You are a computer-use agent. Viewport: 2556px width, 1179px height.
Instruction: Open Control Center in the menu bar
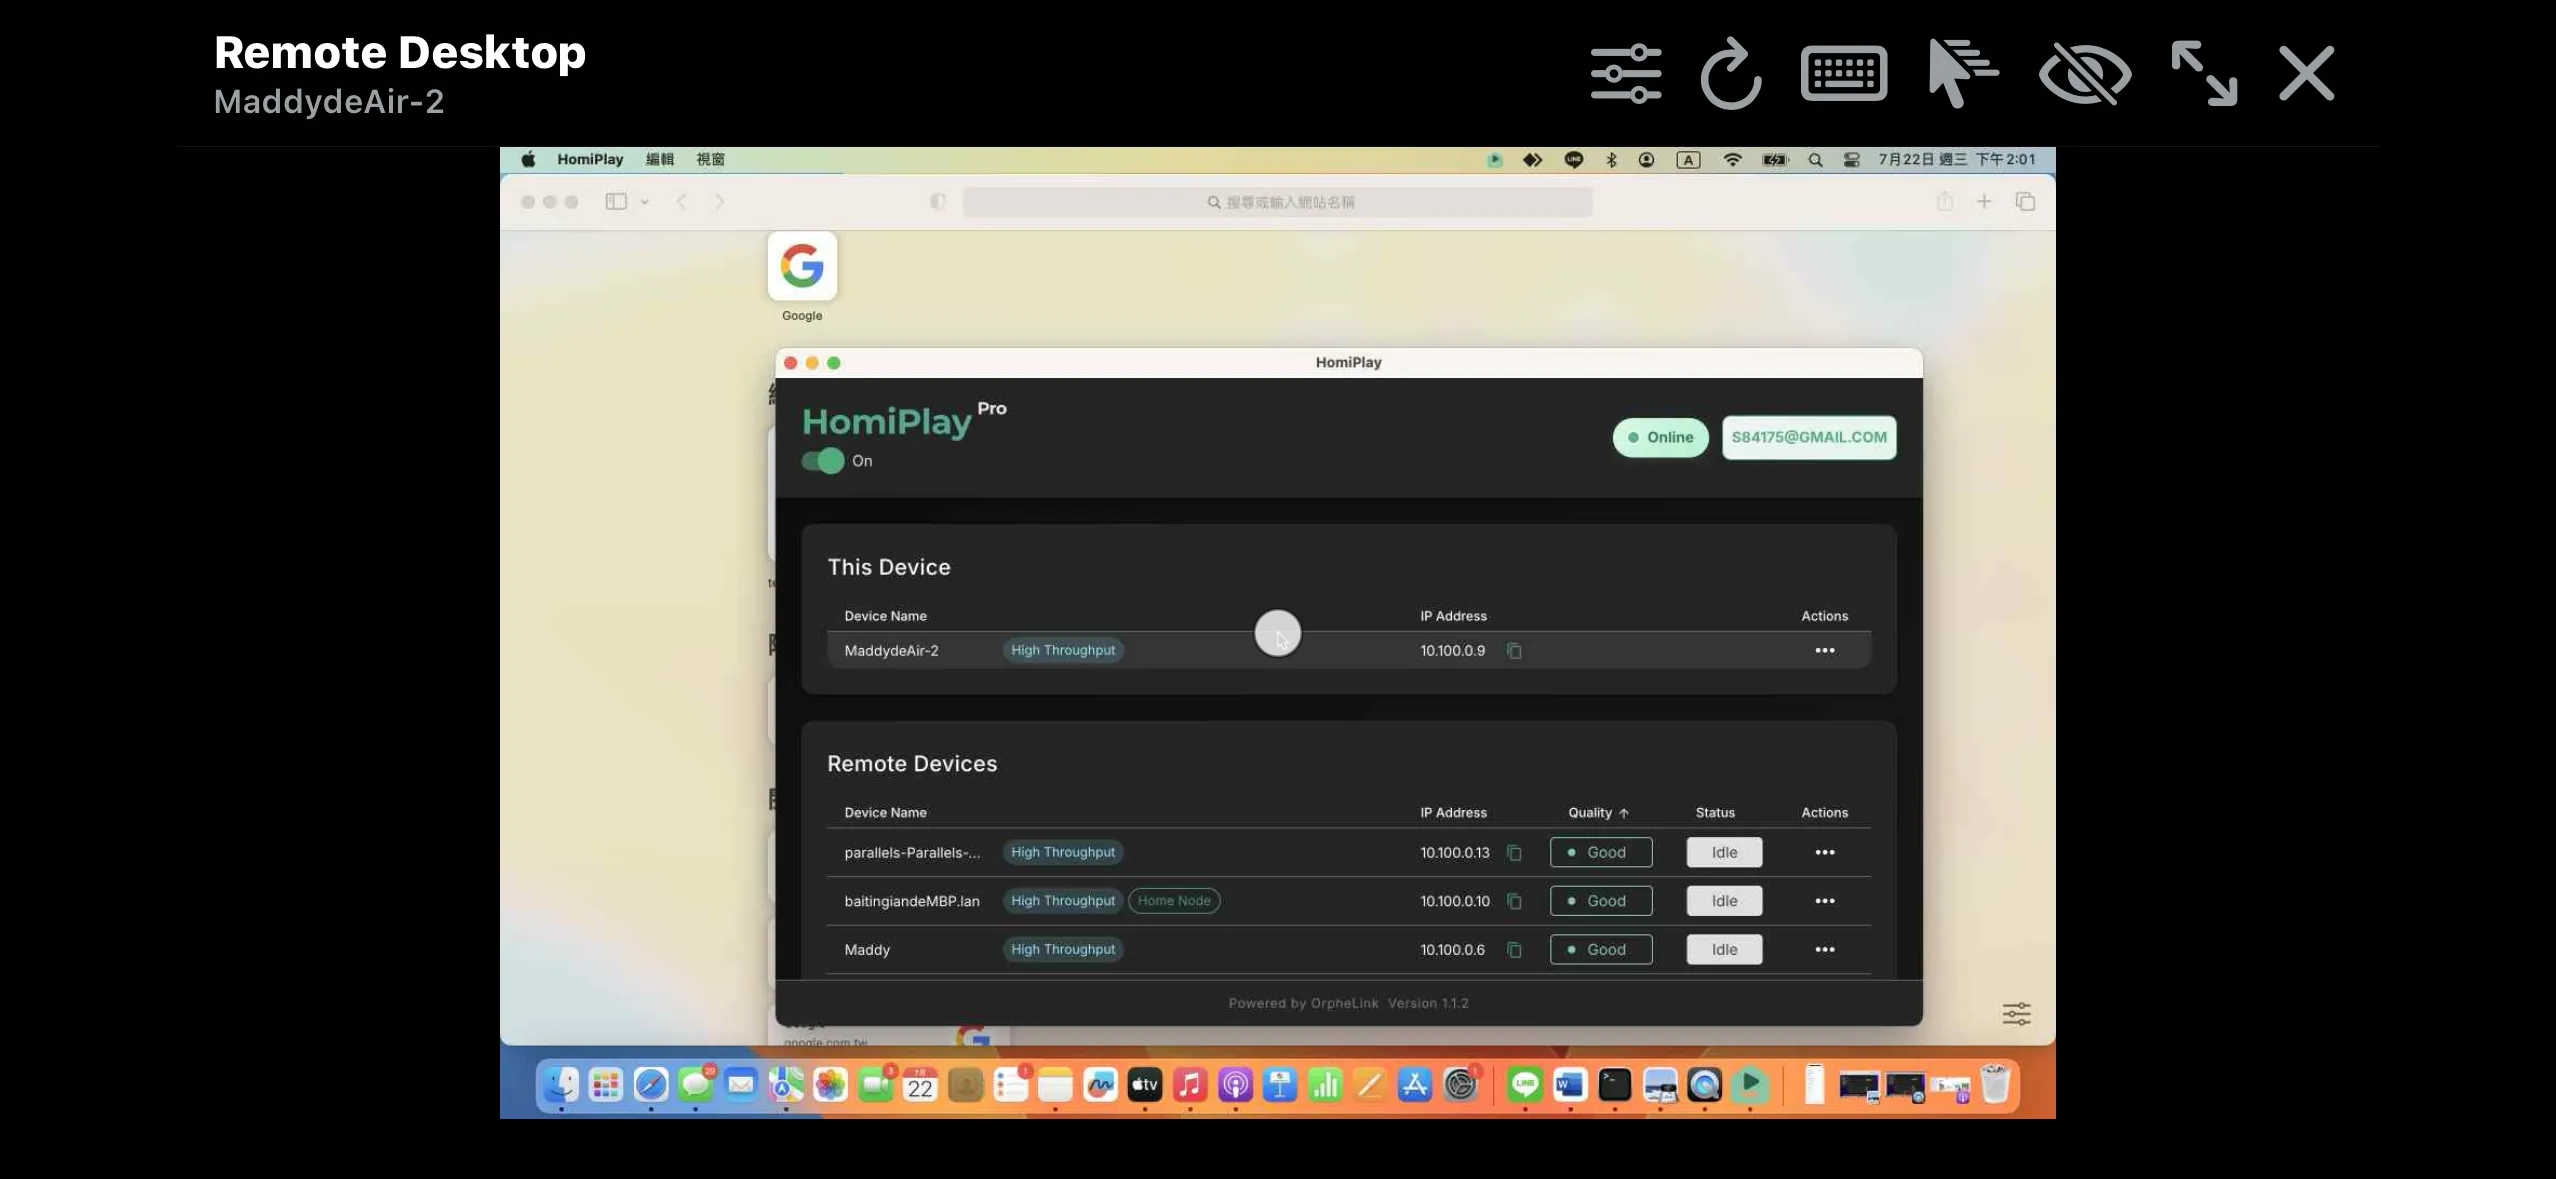point(1852,160)
